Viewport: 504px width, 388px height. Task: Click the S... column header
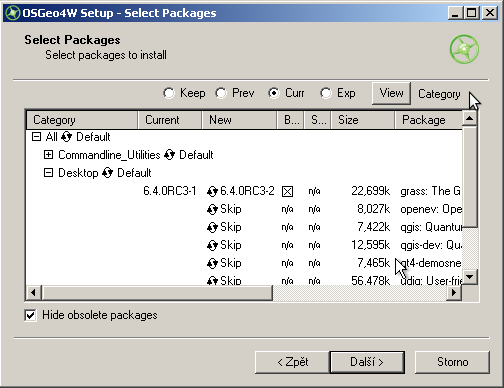click(318, 120)
